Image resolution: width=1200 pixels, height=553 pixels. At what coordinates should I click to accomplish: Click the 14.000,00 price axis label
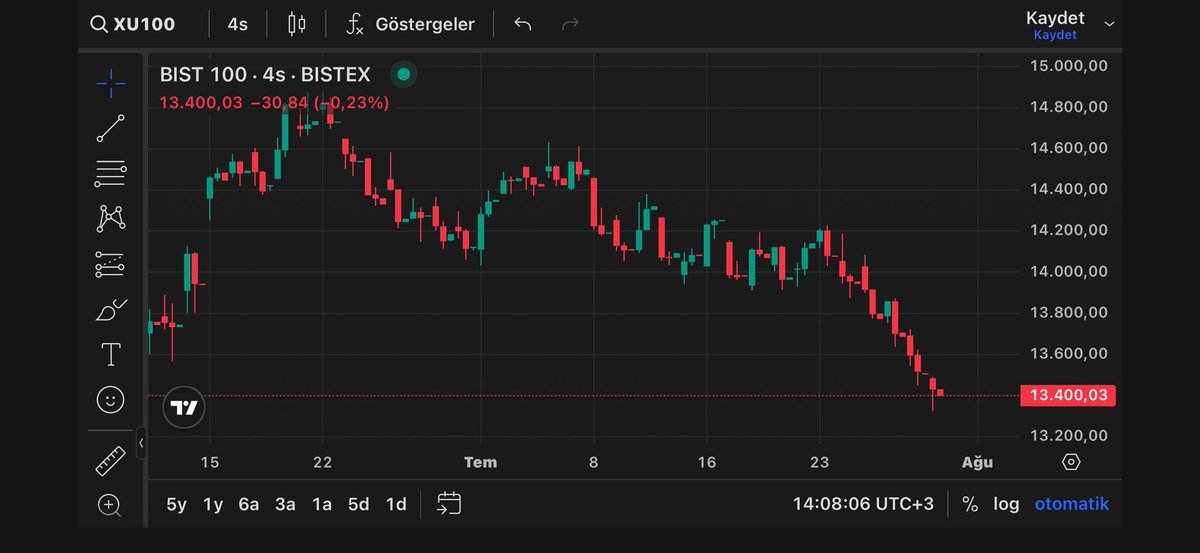1069,271
